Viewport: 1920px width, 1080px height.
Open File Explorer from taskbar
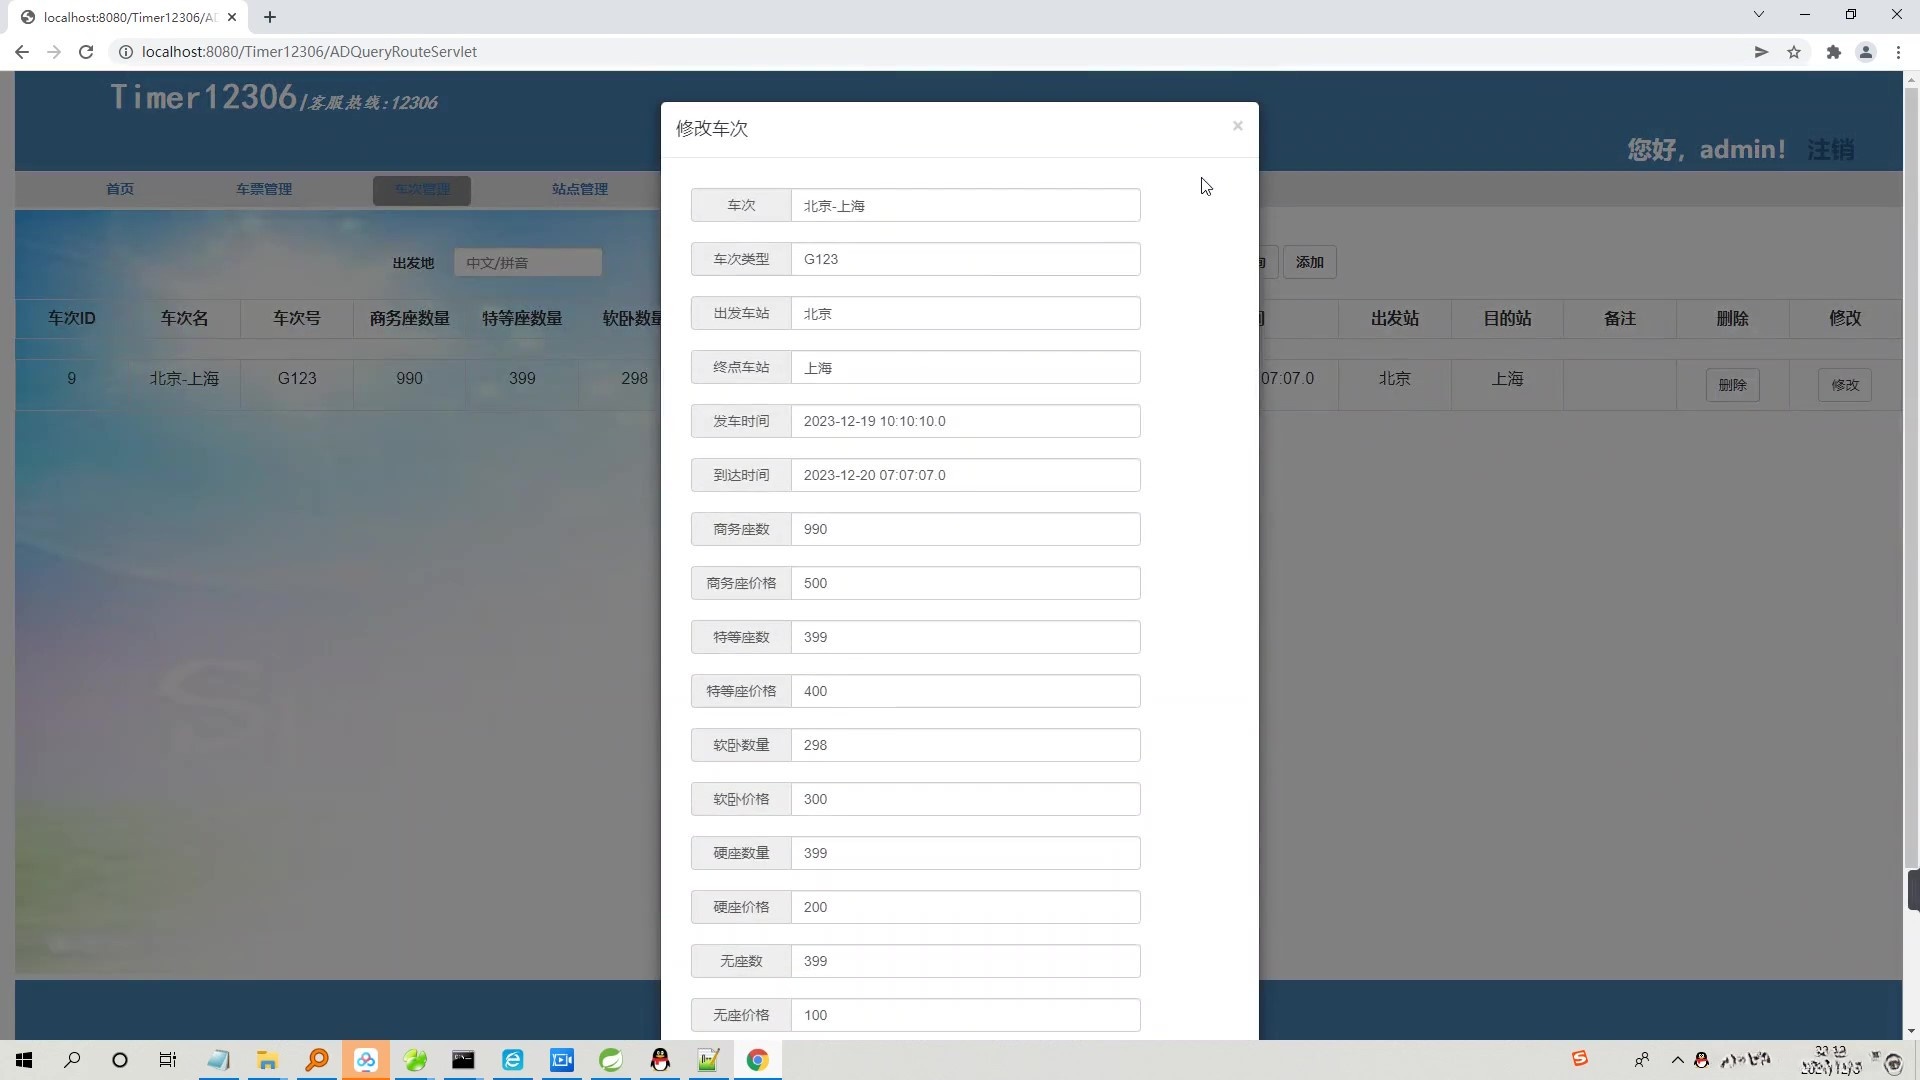[267, 1060]
